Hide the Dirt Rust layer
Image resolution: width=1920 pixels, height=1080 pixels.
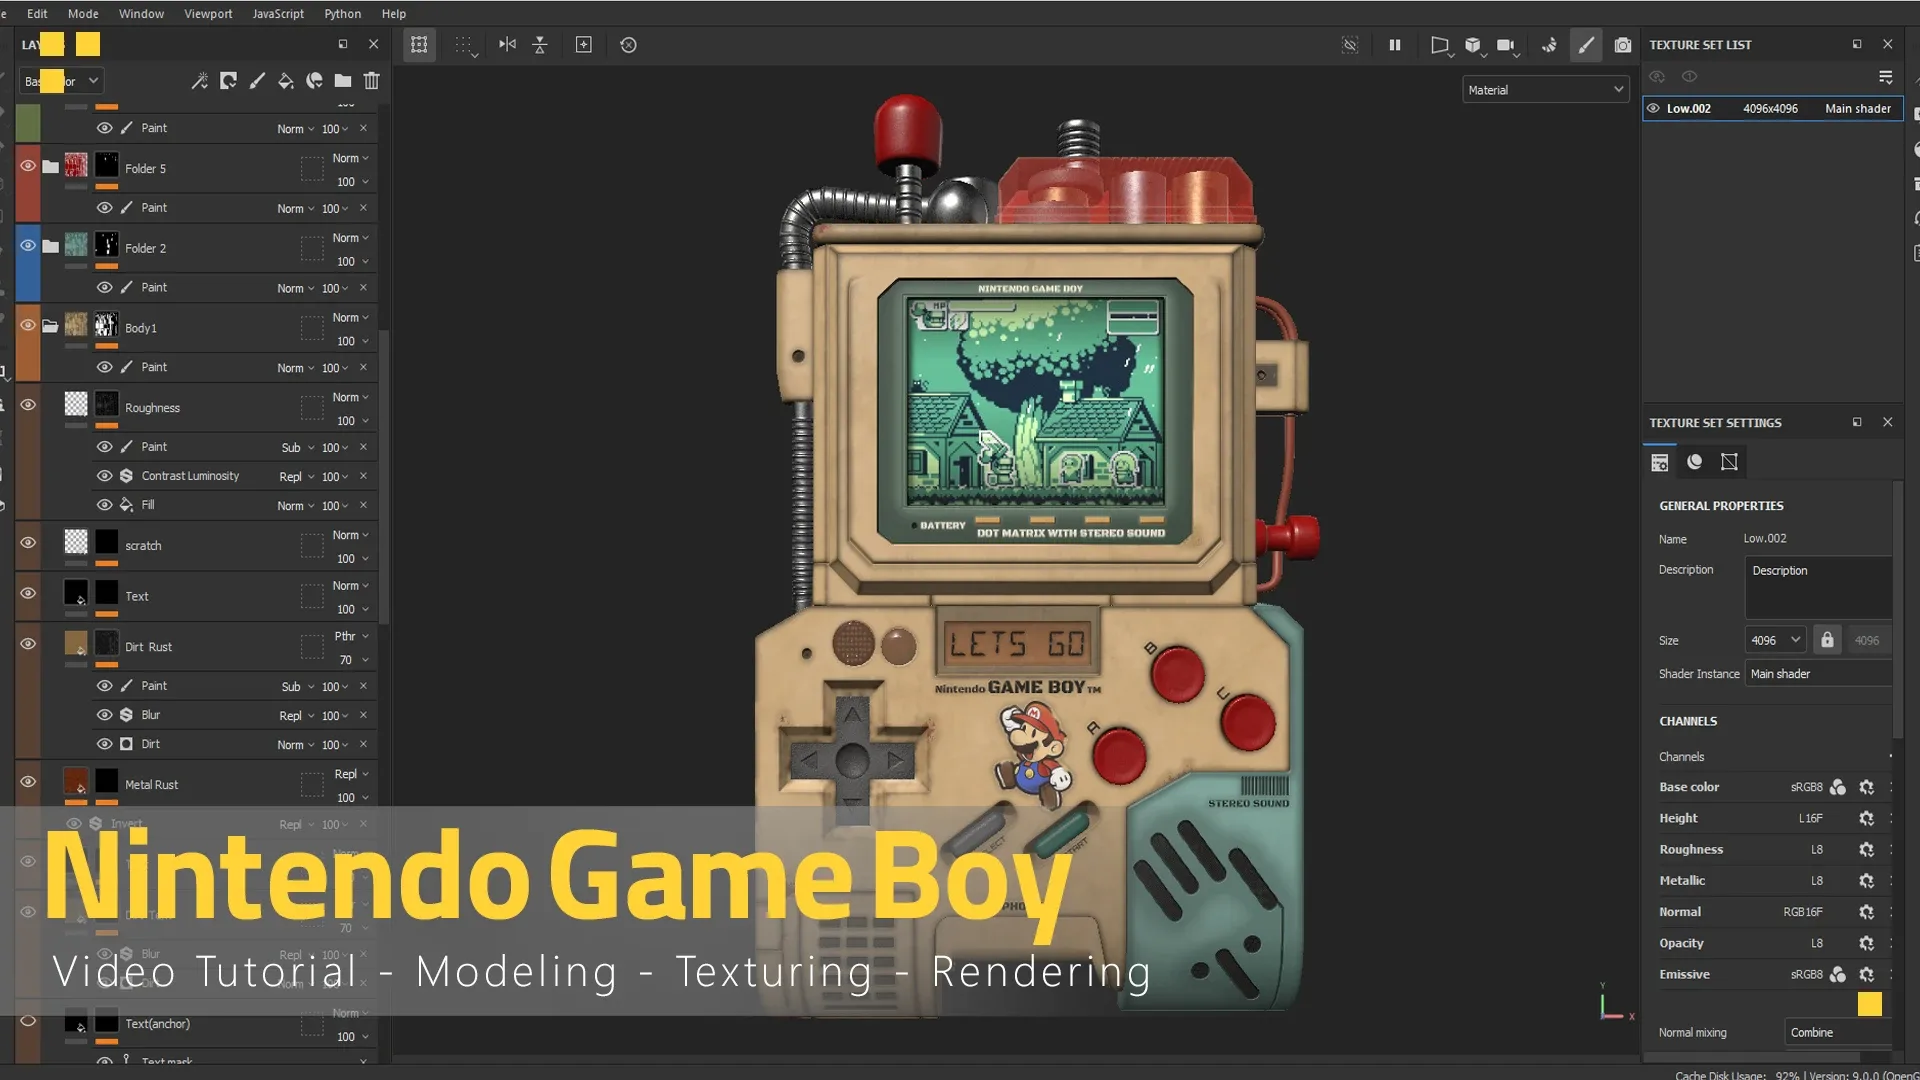coord(28,644)
